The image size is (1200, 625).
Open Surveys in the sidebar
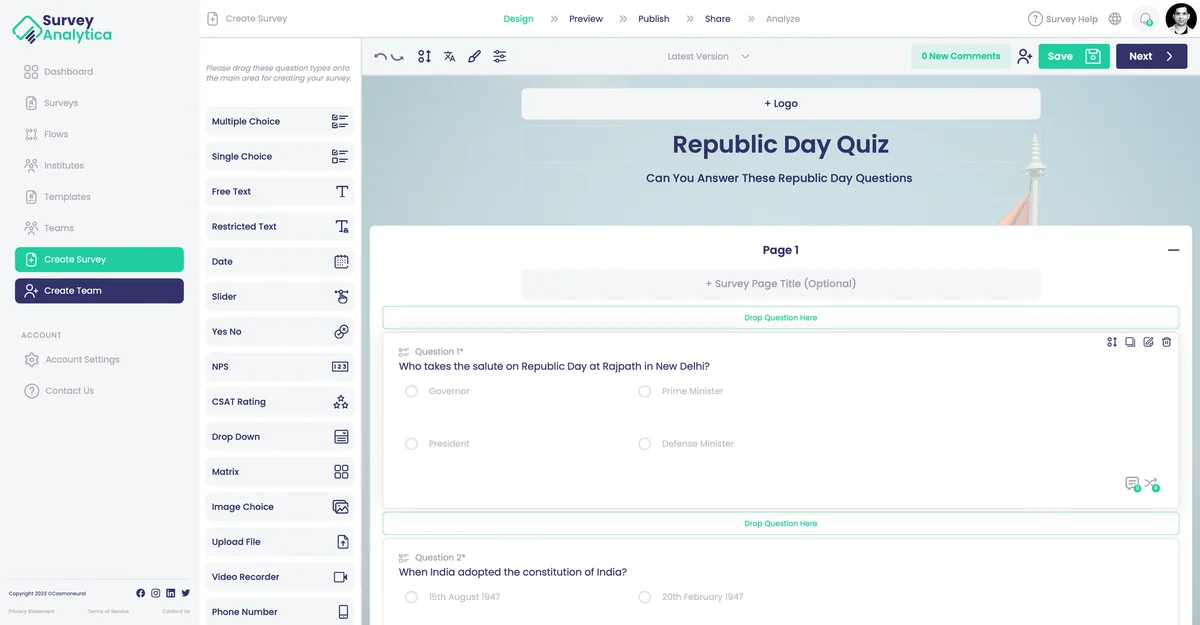click(61, 103)
